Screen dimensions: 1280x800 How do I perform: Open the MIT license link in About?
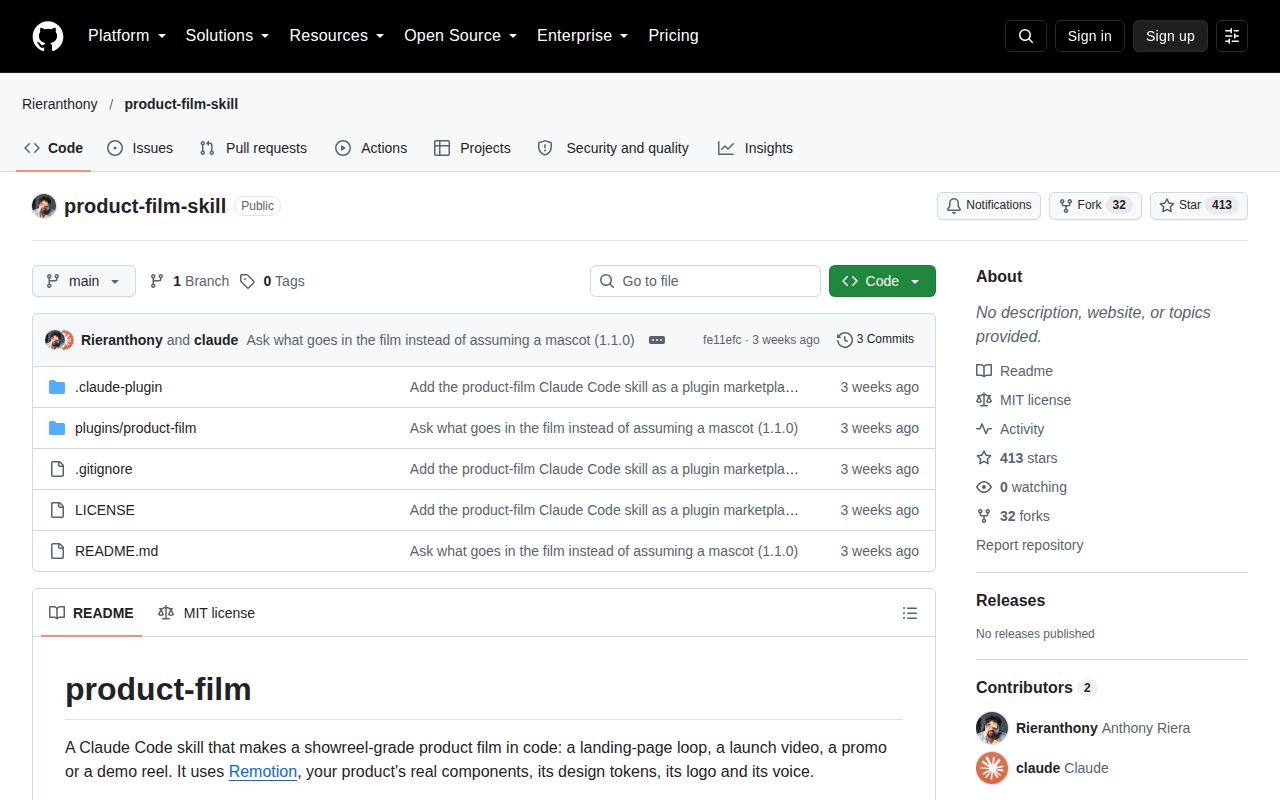point(1023,400)
